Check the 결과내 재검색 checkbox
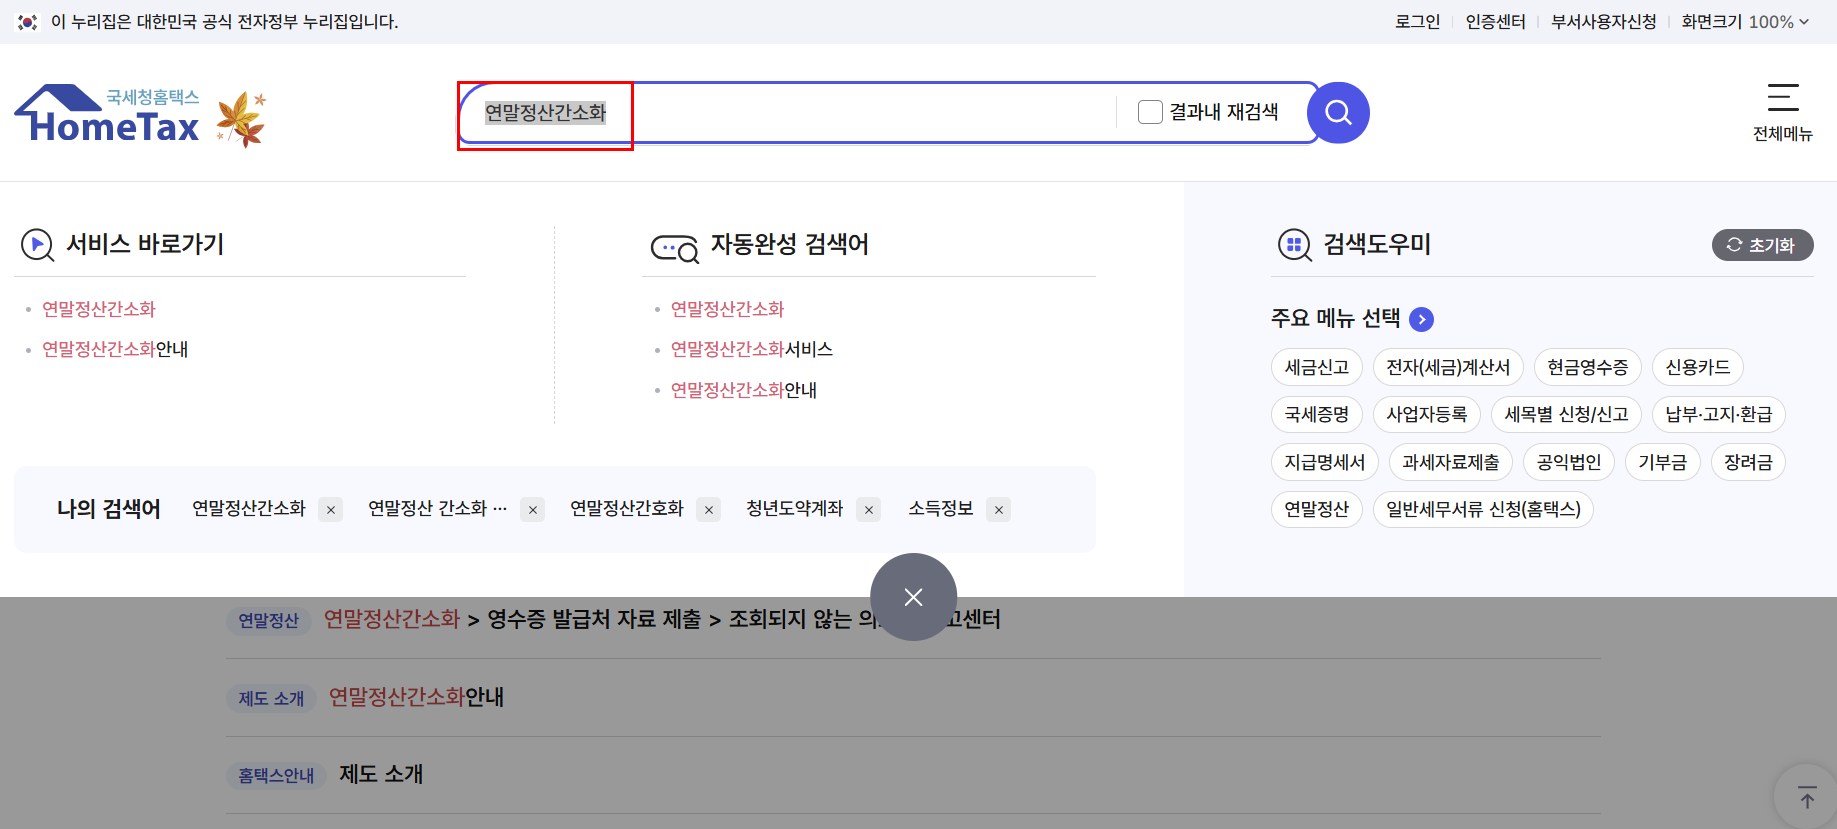Viewport: 1837px width, 829px height. point(1150,112)
